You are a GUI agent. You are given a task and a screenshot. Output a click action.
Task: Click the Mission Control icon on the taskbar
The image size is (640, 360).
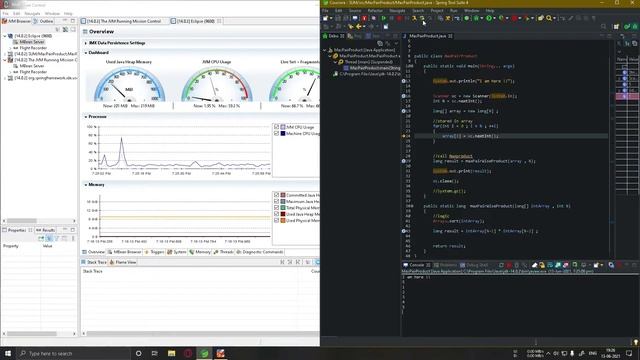[x=220, y=353]
